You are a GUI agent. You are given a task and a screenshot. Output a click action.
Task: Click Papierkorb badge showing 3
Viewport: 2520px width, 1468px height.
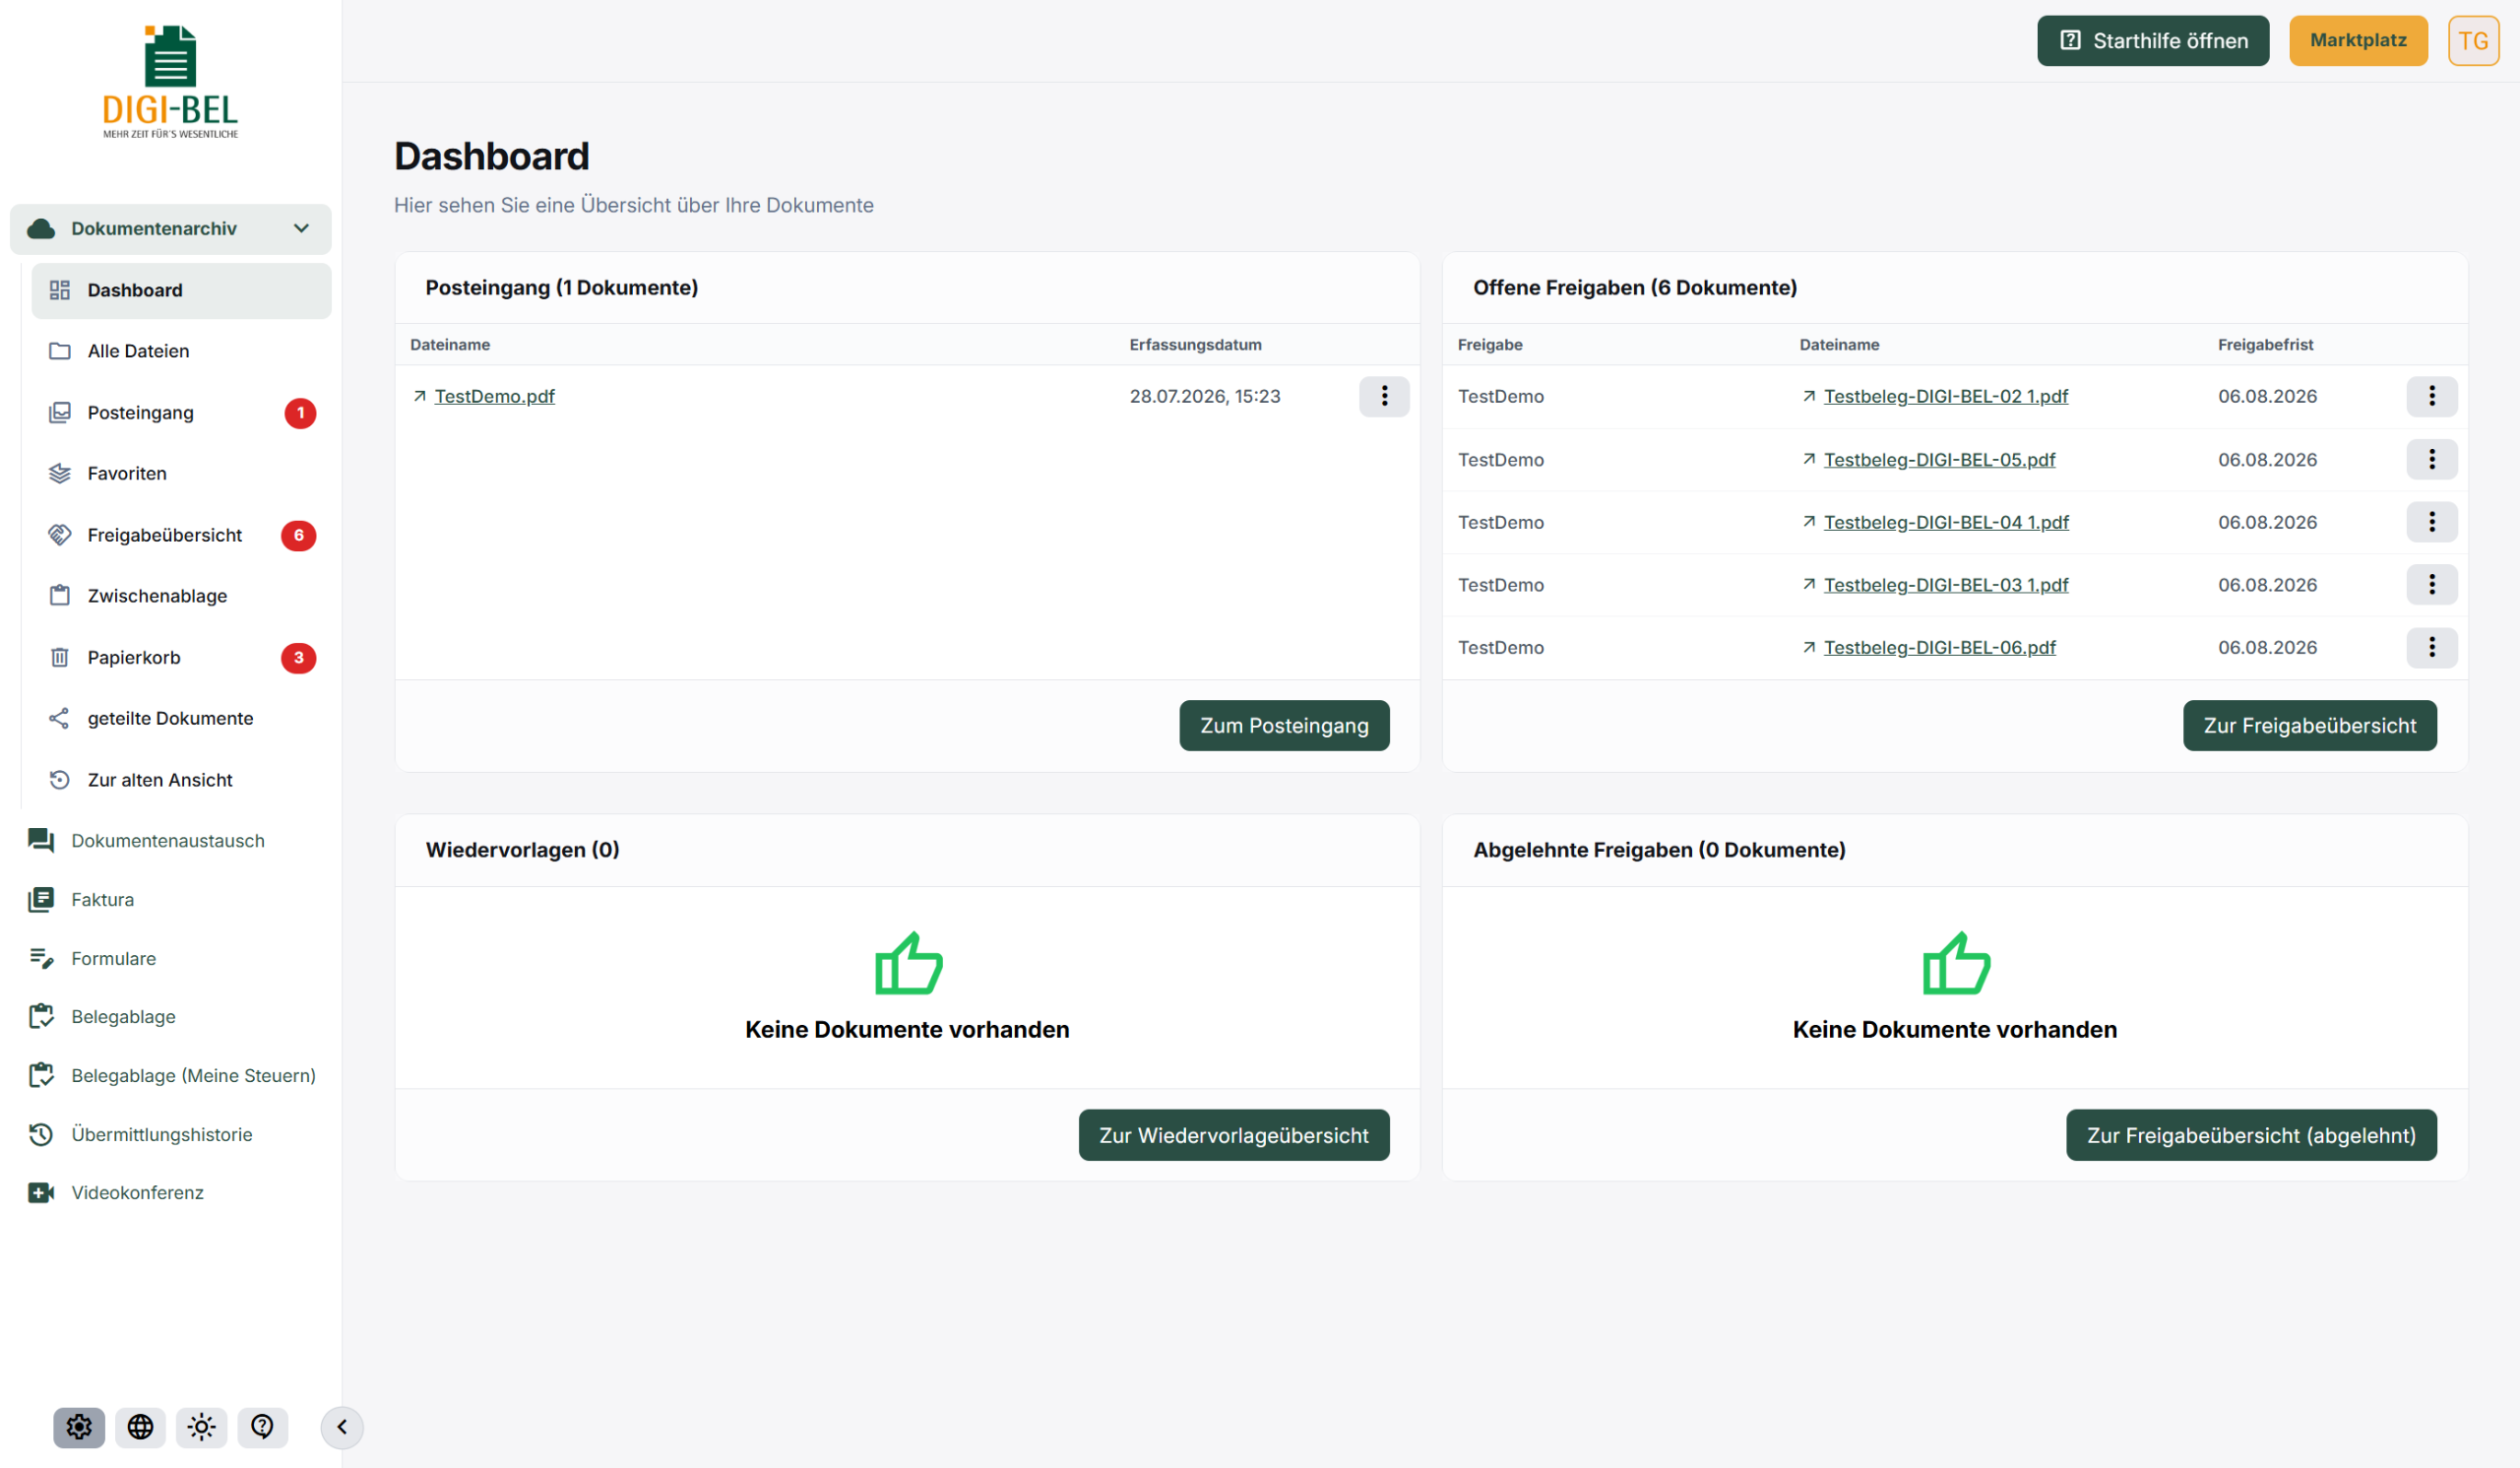coord(299,658)
